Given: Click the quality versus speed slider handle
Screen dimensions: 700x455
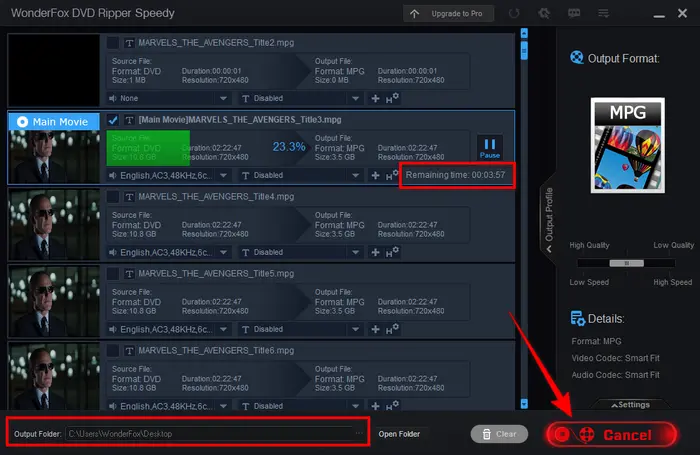Looking at the screenshot, I should 626,263.
